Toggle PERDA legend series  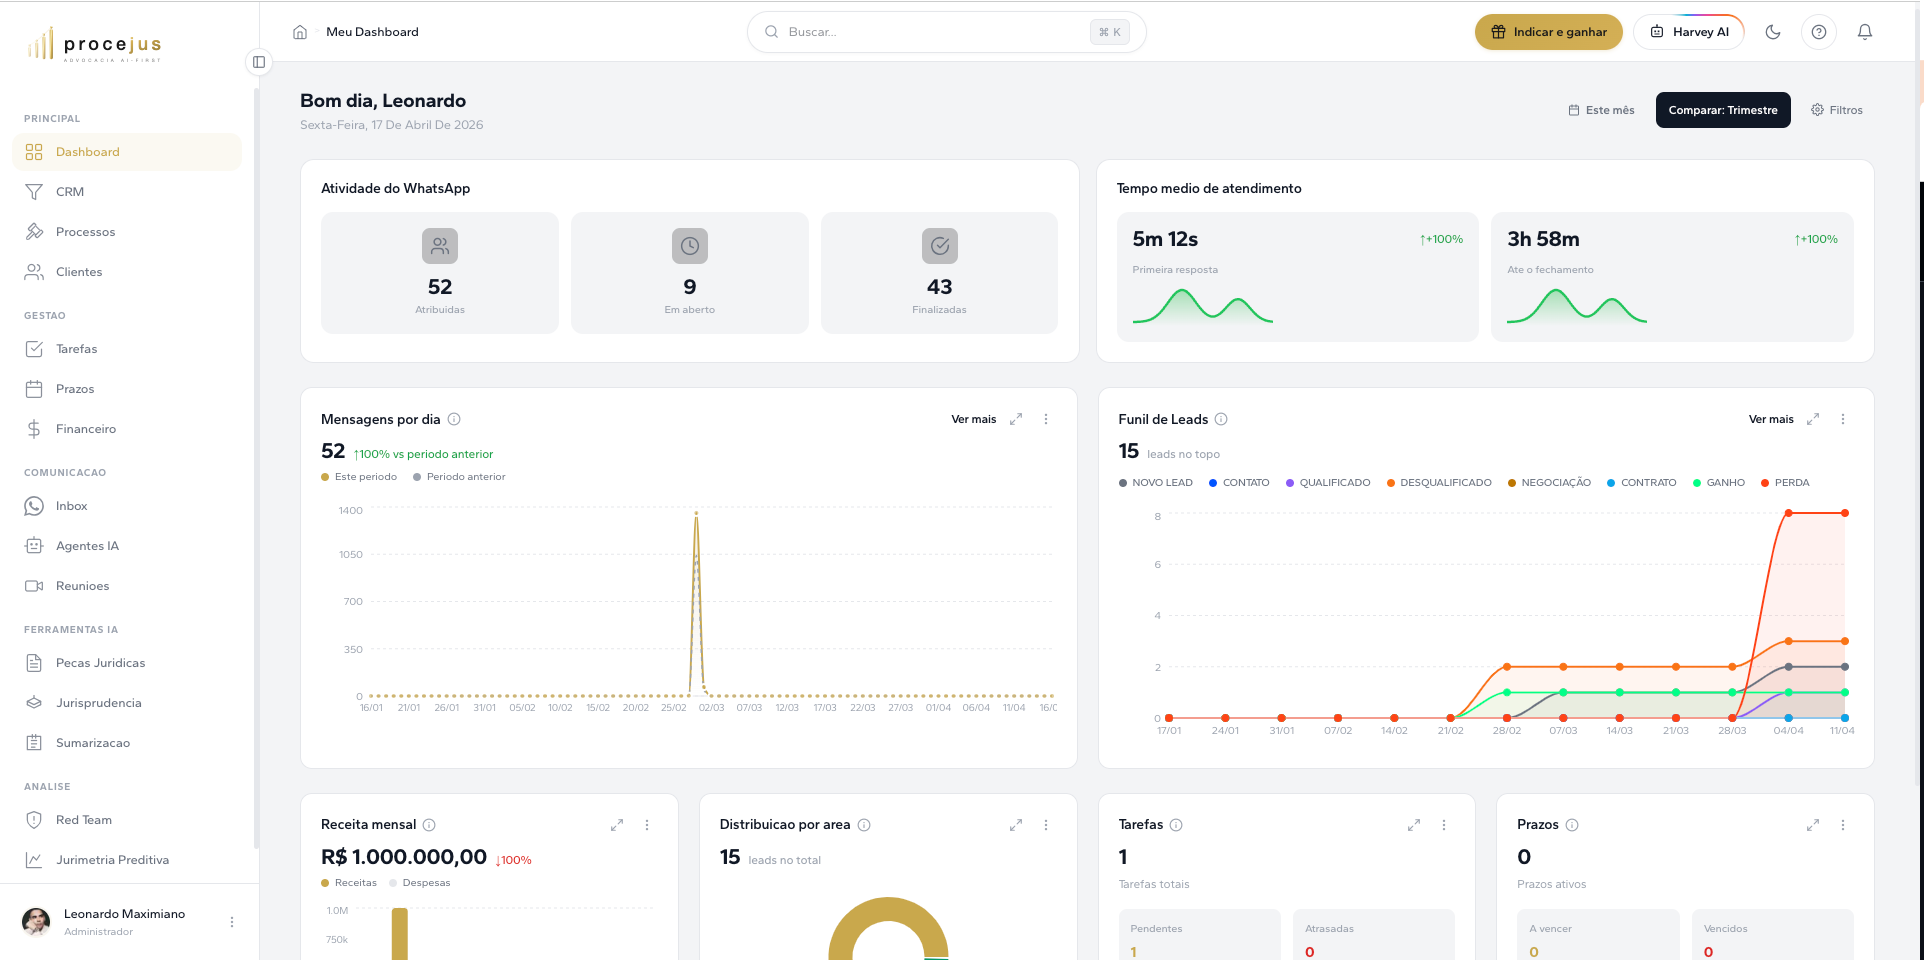[x=1785, y=483]
